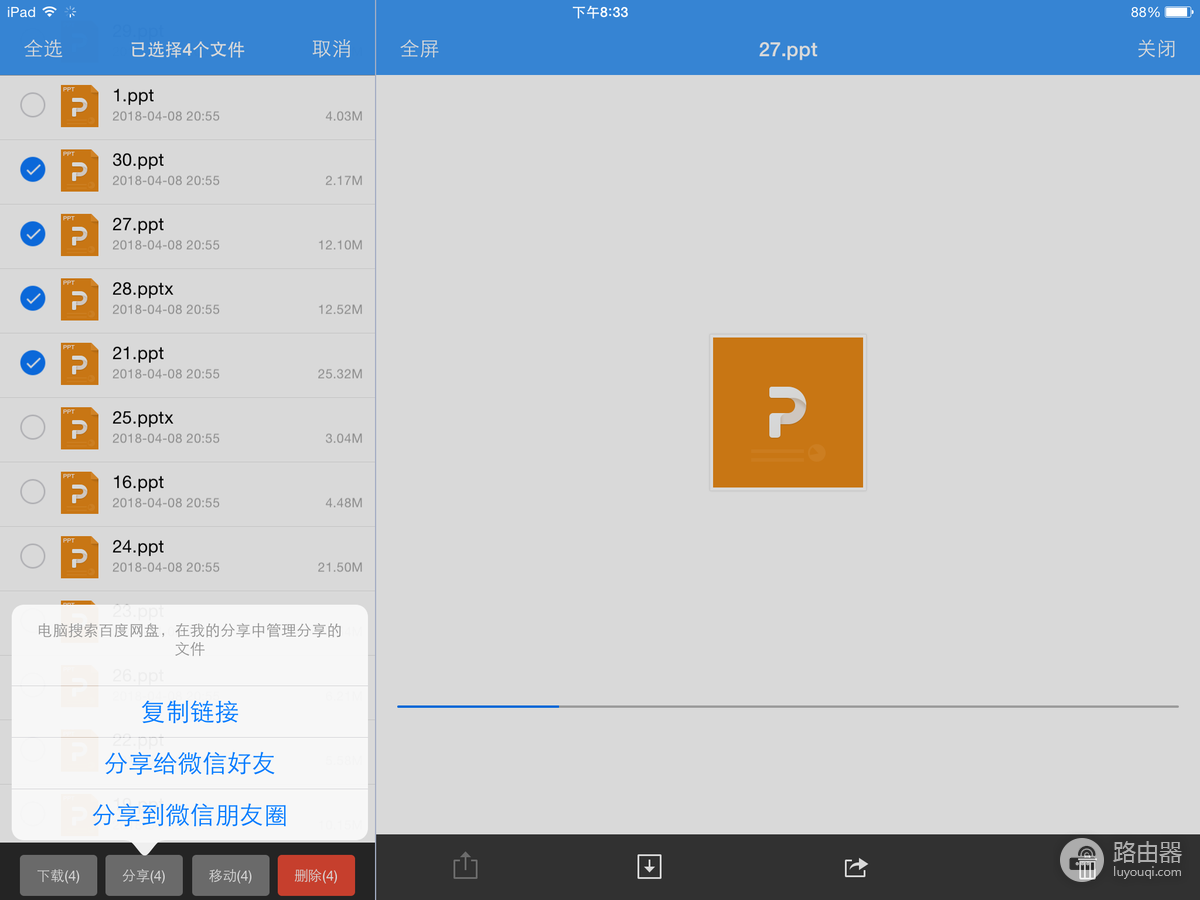Screen dimensions: 1200x900
Task: Tap the 16.ppt file icon
Action: [x=79, y=493]
